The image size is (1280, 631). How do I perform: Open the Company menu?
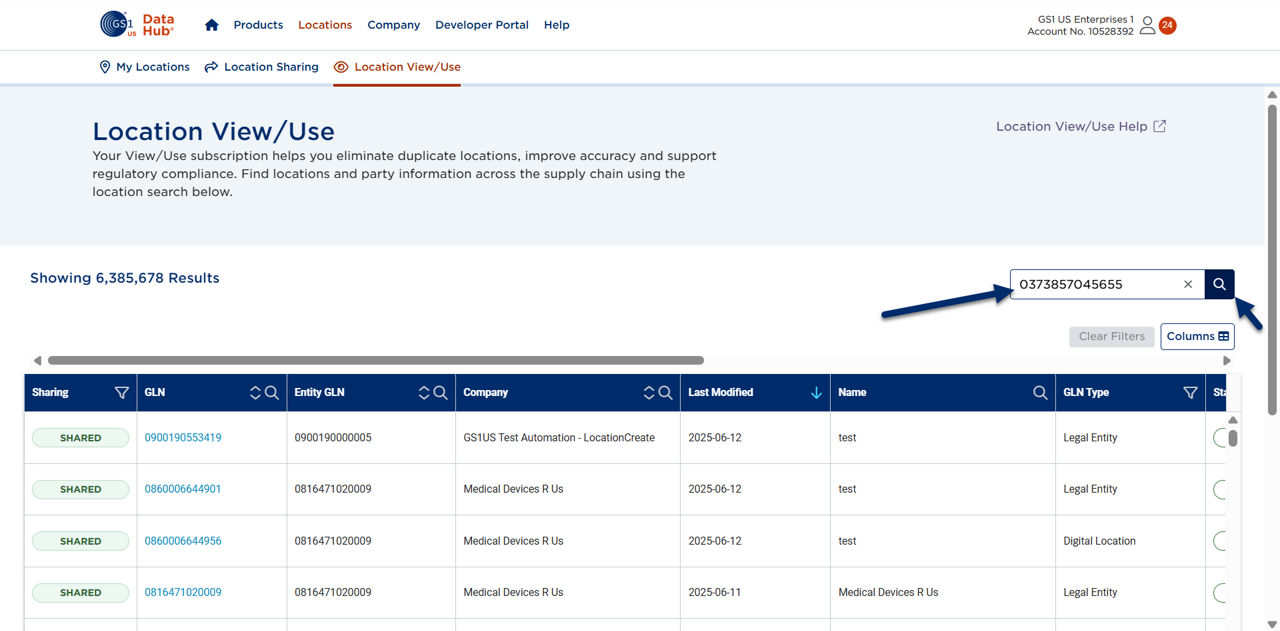[393, 25]
